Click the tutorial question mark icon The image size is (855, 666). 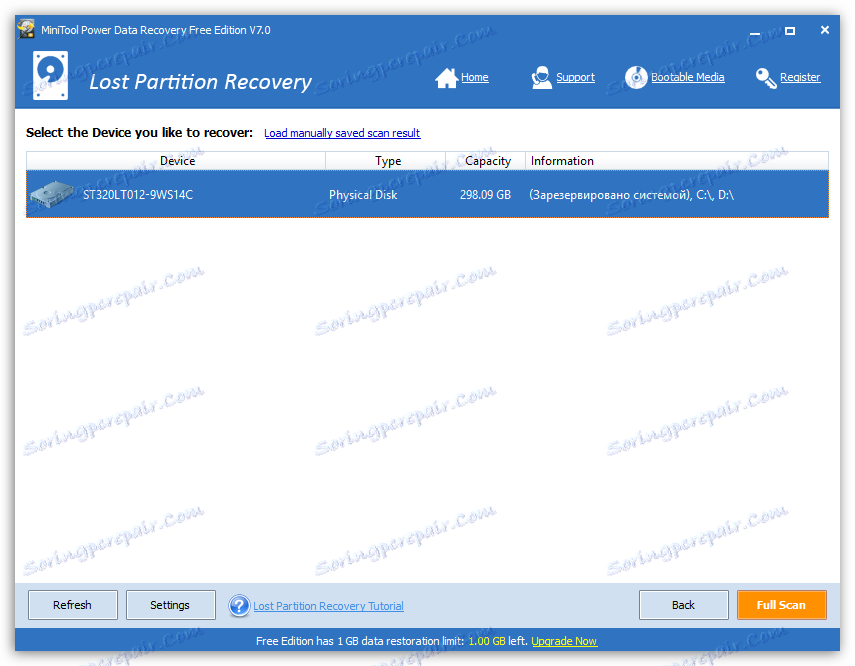239,605
